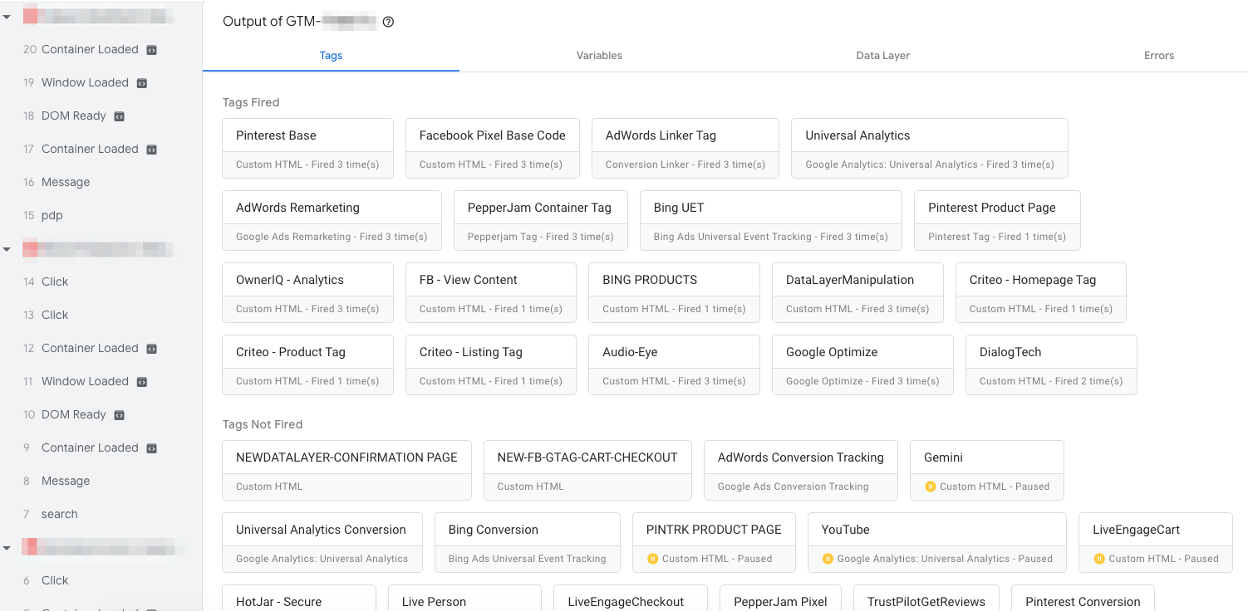This screenshot has height=612, width=1248.
Task: Open the Universal Analytics Conversion tag
Action: click(x=322, y=542)
